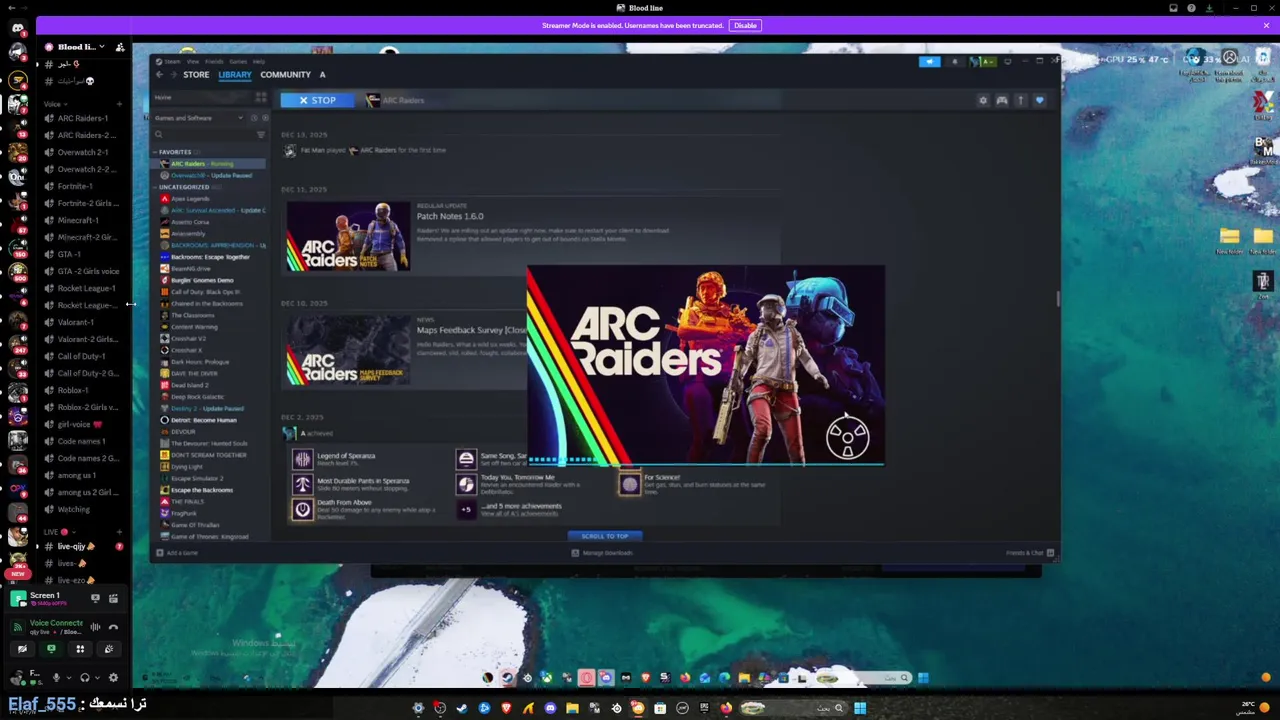
Task: Open Discord inbox icon in title bar
Action: click(1173, 8)
